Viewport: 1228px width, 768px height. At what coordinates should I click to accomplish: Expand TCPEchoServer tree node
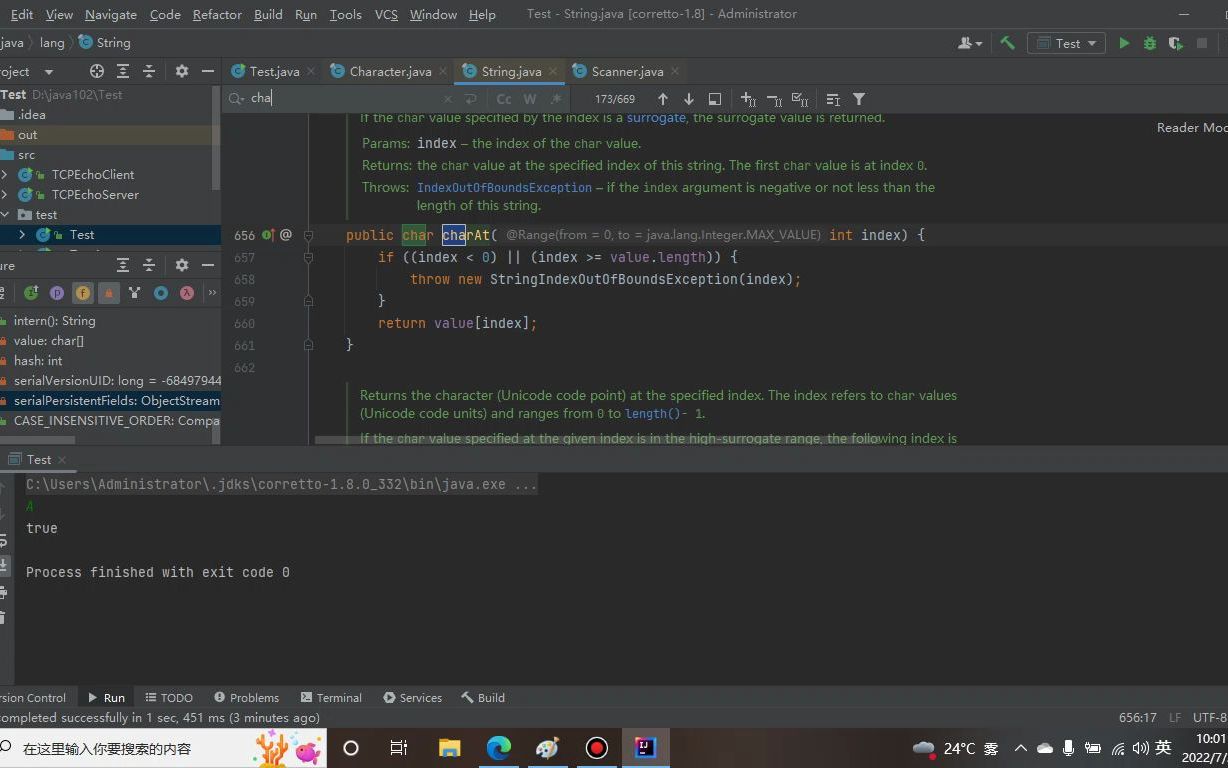pos(5,195)
